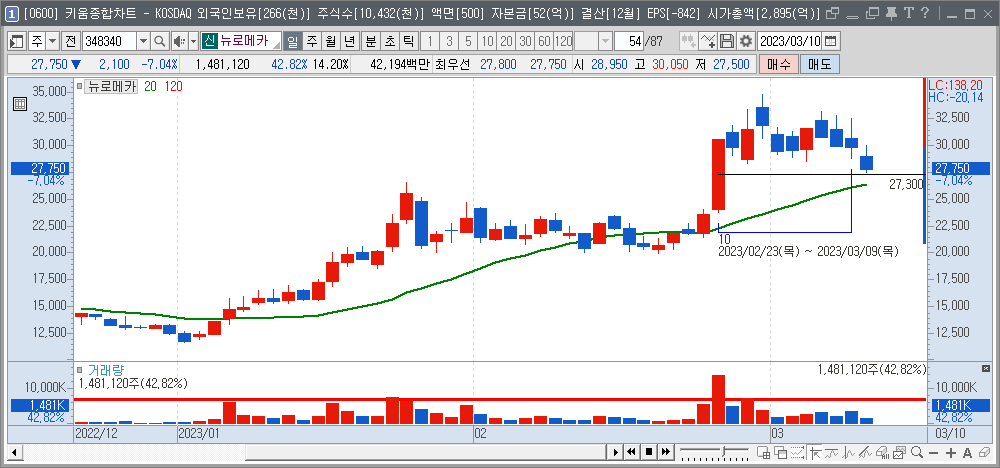Click the split chart window icon
The width and height of the screenshot is (1000, 468).
[763, 452]
